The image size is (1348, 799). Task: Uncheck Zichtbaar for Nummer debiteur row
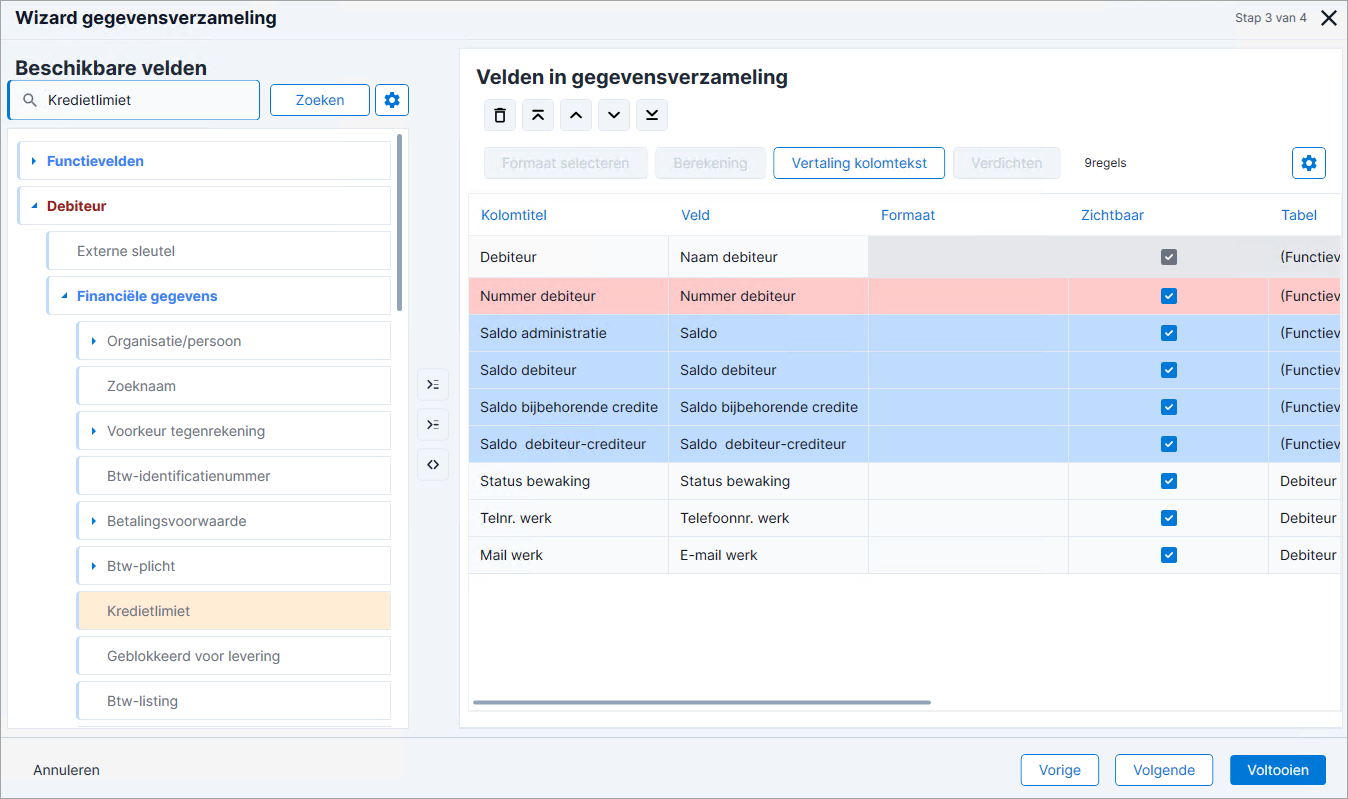point(1169,296)
